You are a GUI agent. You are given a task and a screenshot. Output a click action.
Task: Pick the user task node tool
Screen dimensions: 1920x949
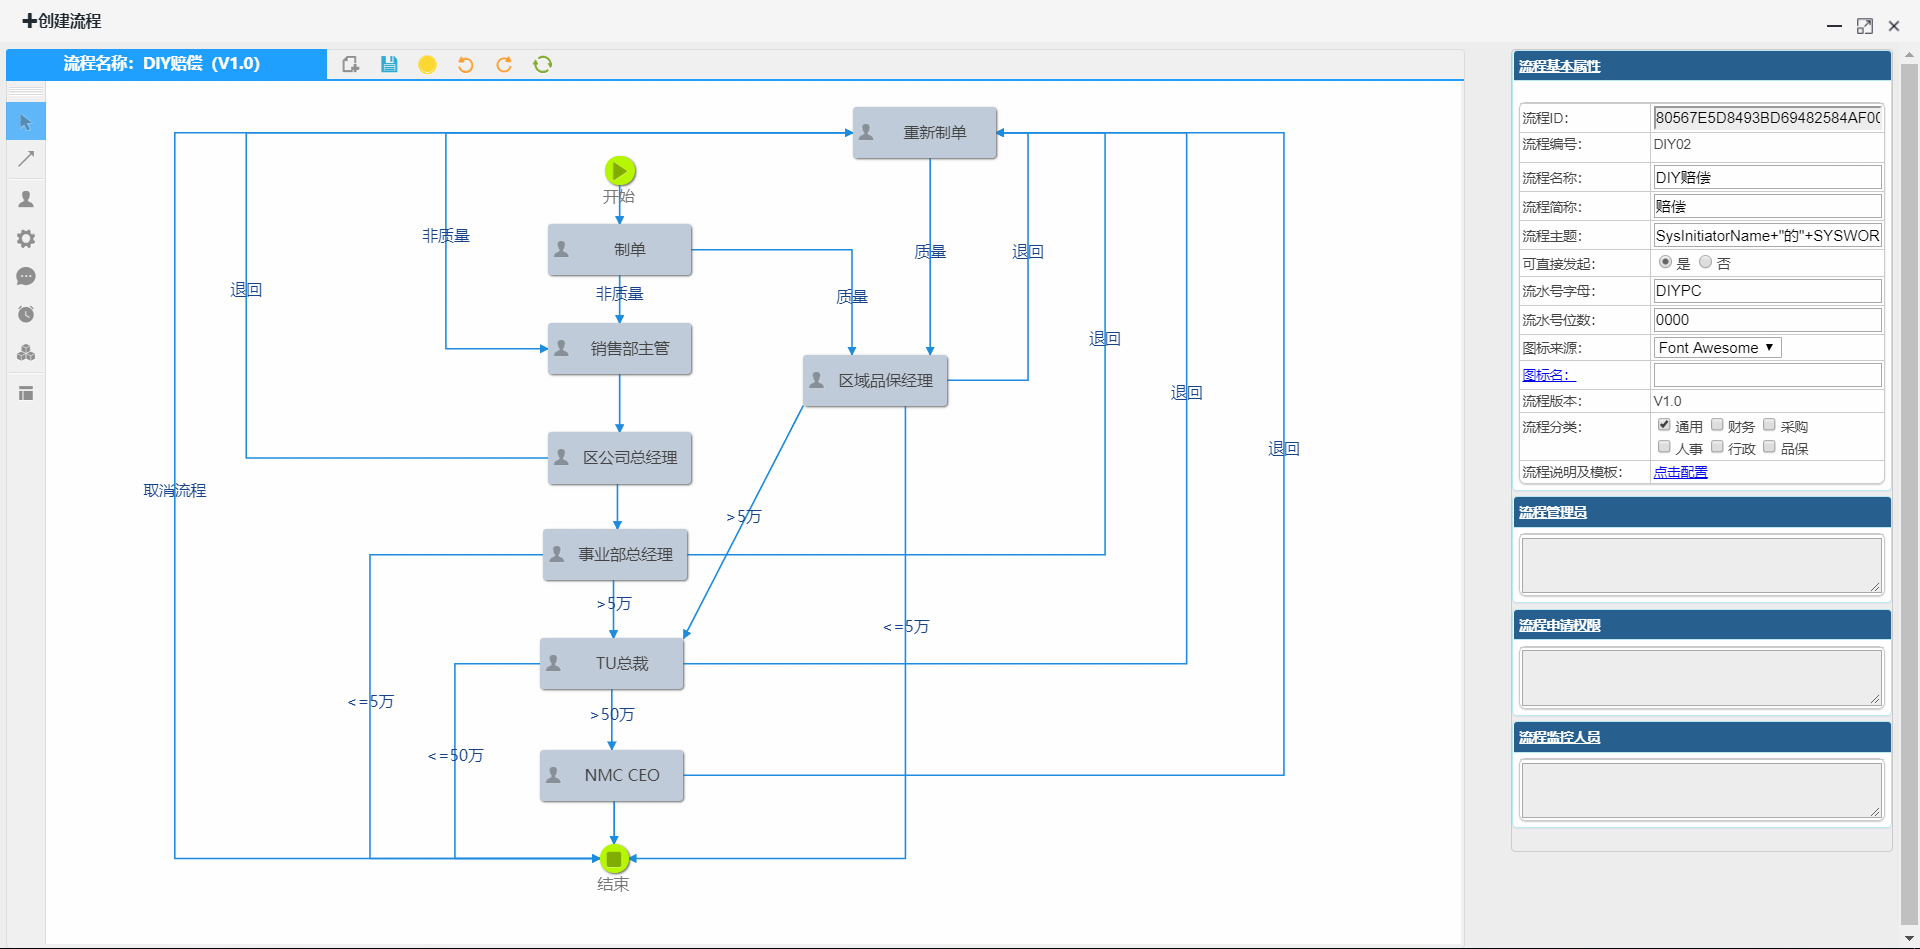click(x=26, y=199)
